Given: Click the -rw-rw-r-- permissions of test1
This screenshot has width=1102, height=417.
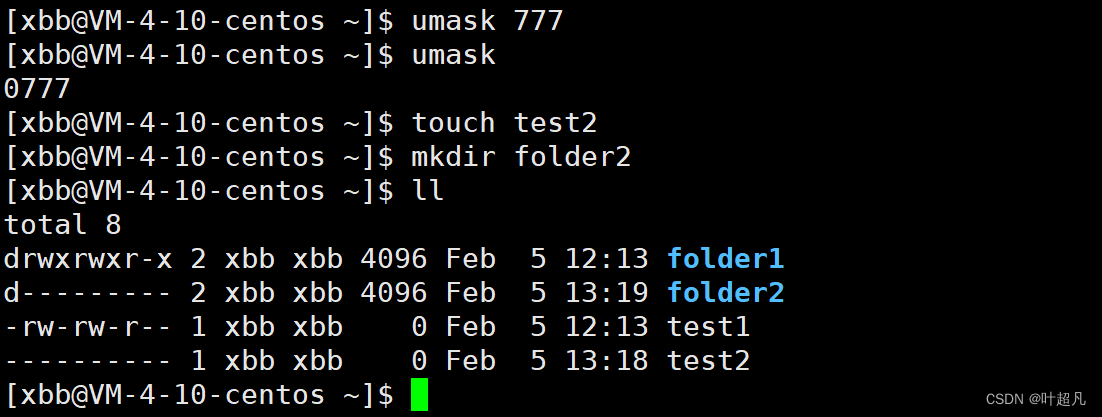Looking at the screenshot, I should tap(88, 327).
